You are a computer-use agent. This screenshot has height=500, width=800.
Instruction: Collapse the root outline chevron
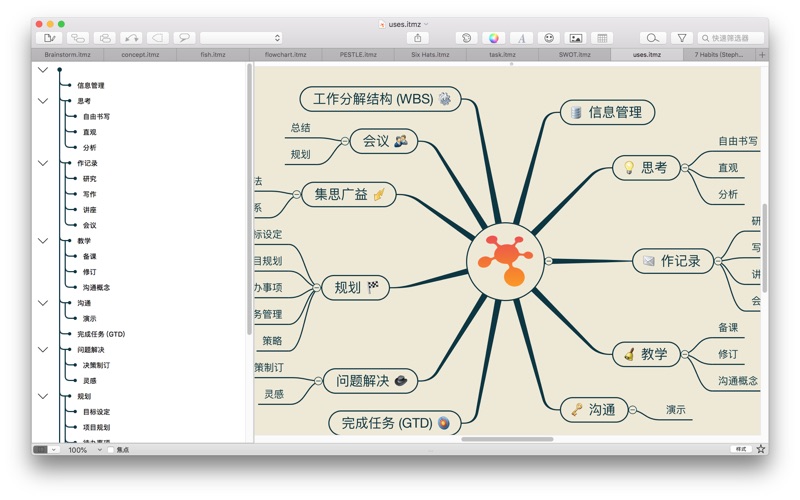[43, 69]
